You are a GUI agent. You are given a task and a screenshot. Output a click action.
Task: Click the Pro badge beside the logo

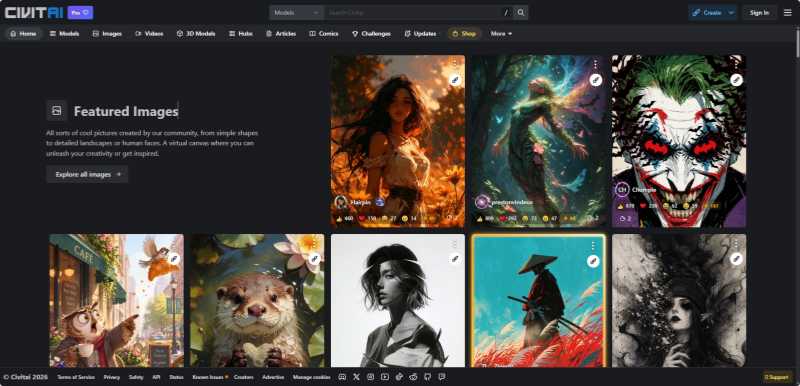tap(80, 13)
